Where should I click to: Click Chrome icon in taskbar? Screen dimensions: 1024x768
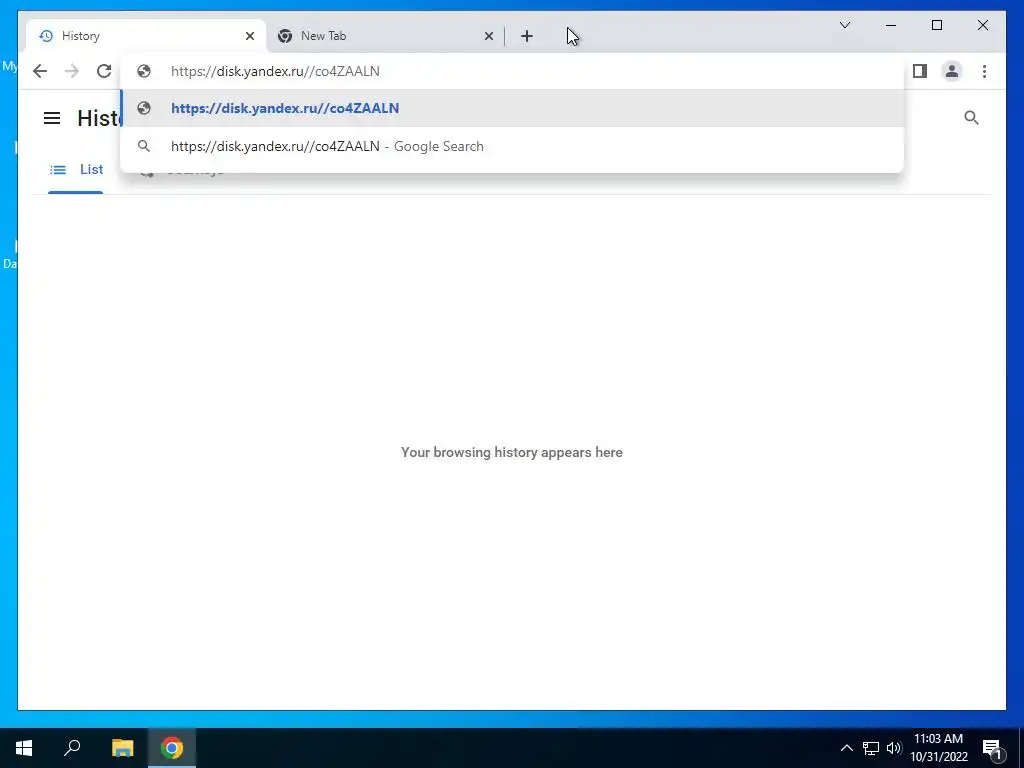click(172, 748)
